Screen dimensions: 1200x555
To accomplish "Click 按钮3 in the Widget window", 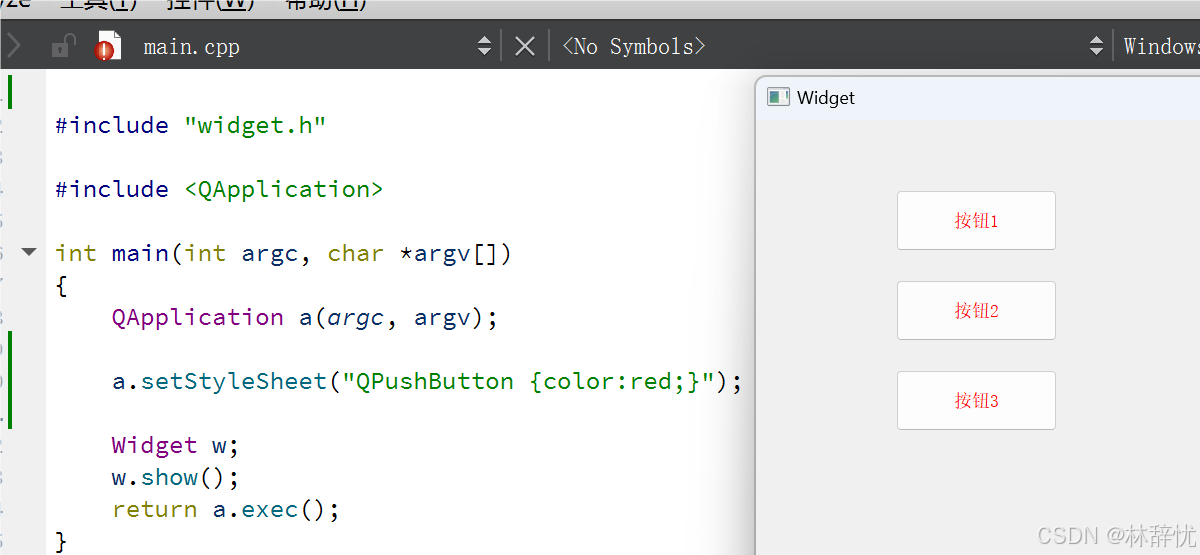I will [976, 400].
